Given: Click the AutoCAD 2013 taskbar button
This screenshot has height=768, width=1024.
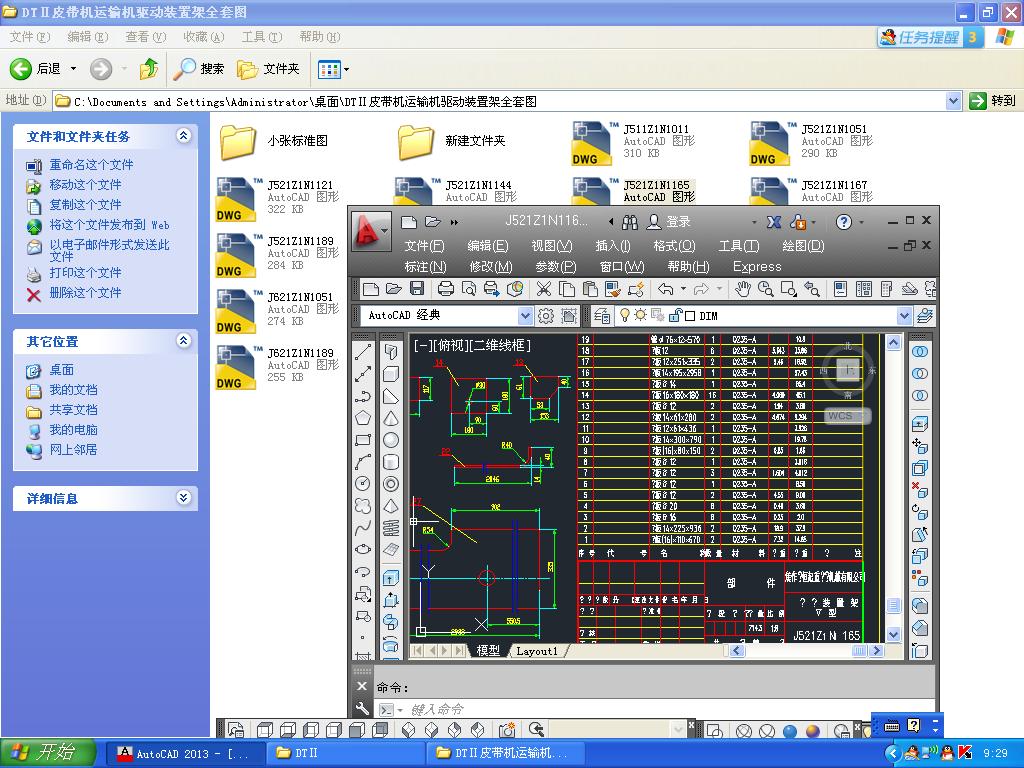Looking at the screenshot, I should [184, 754].
